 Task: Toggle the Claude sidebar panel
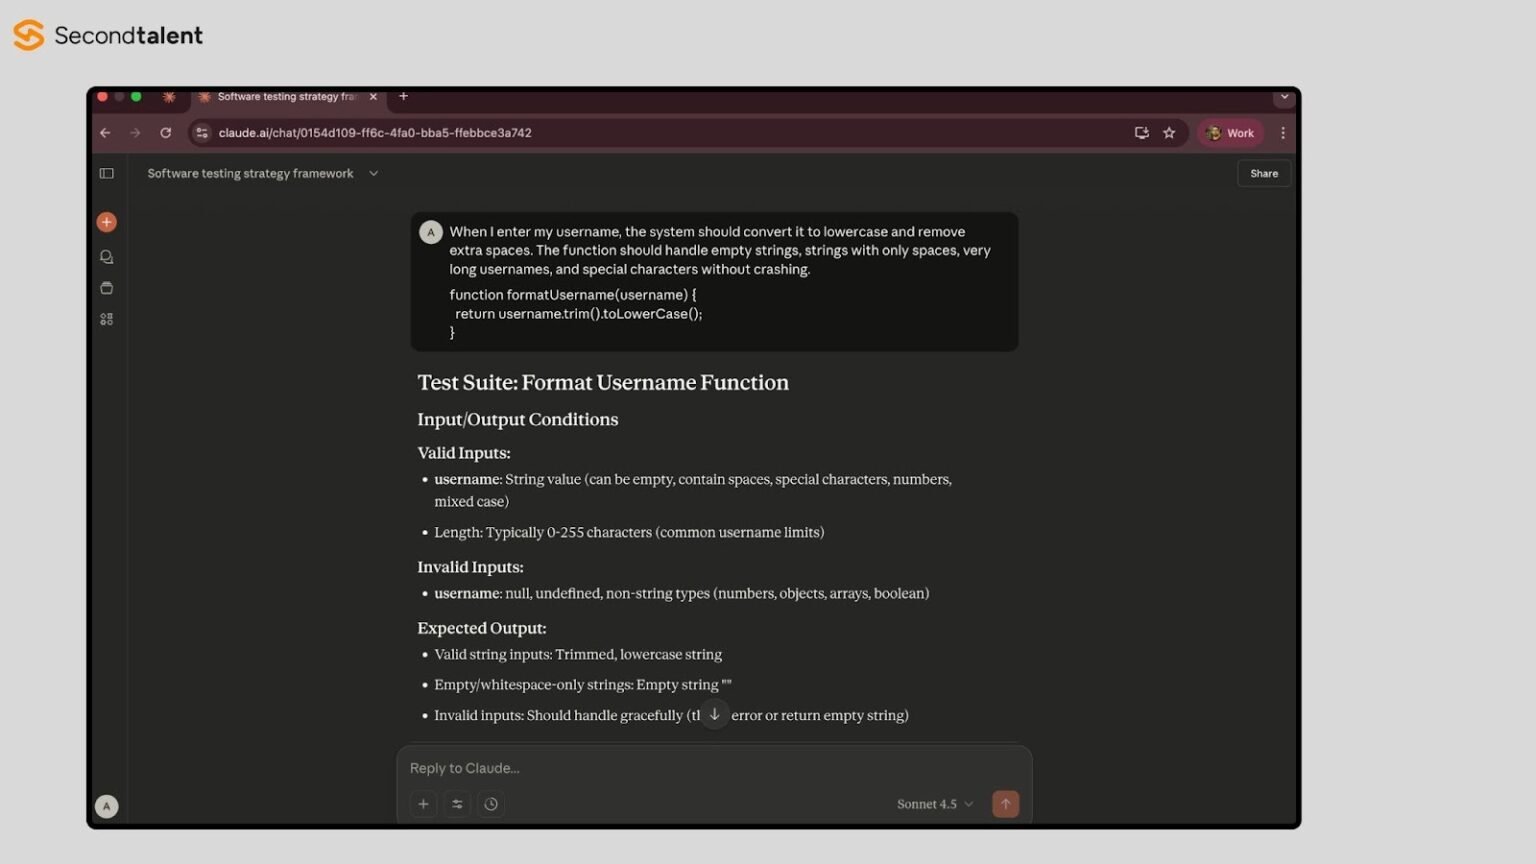[107, 173]
